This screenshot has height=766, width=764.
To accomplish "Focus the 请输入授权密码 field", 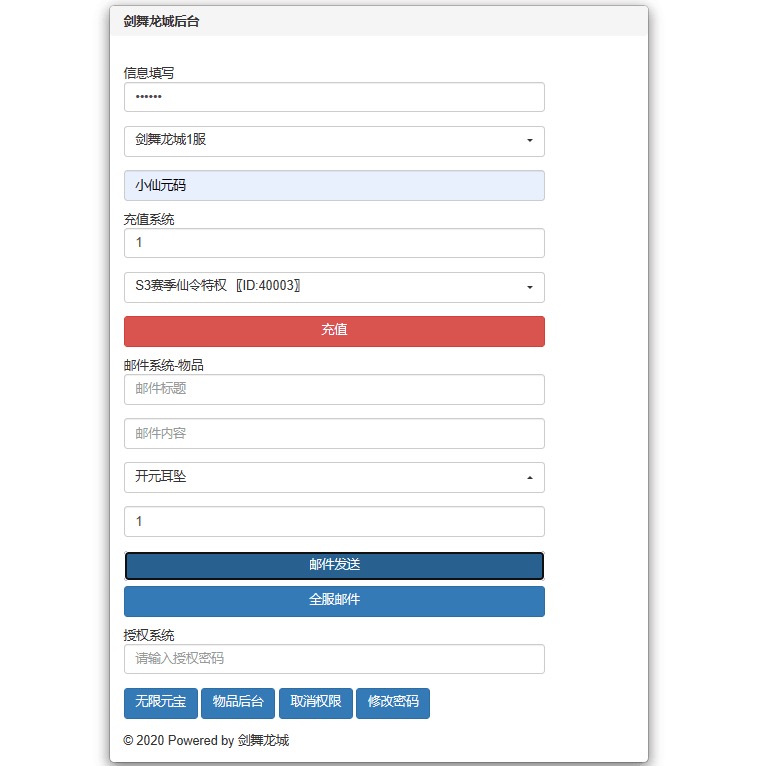I will [334, 659].
